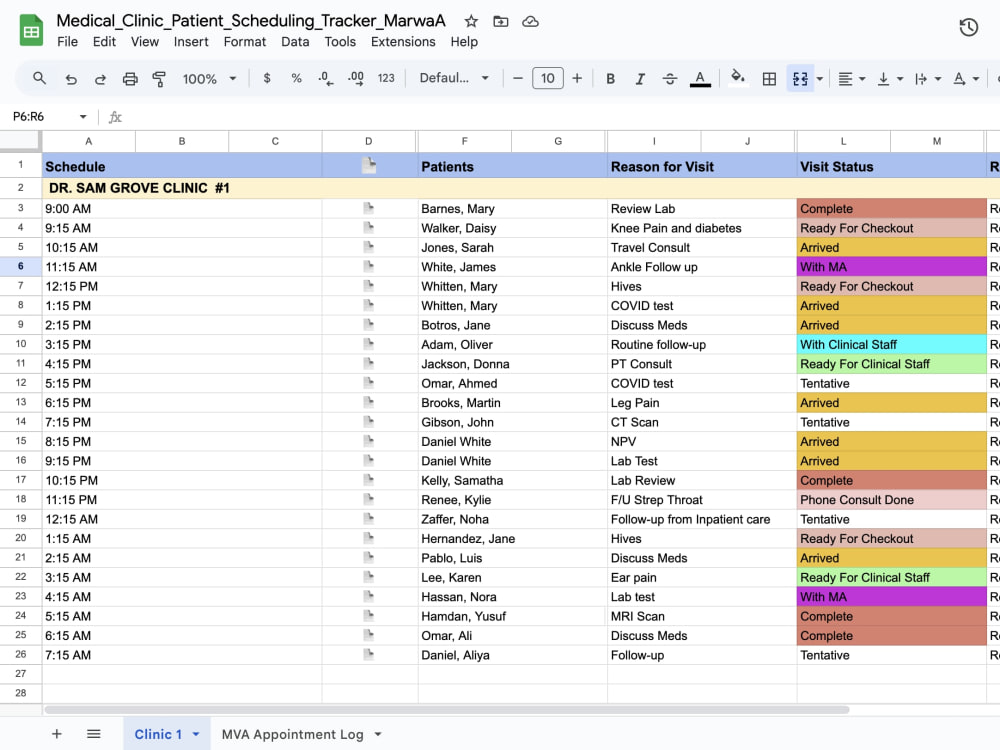
Task: Click the print icon
Action: tap(130, 79)
